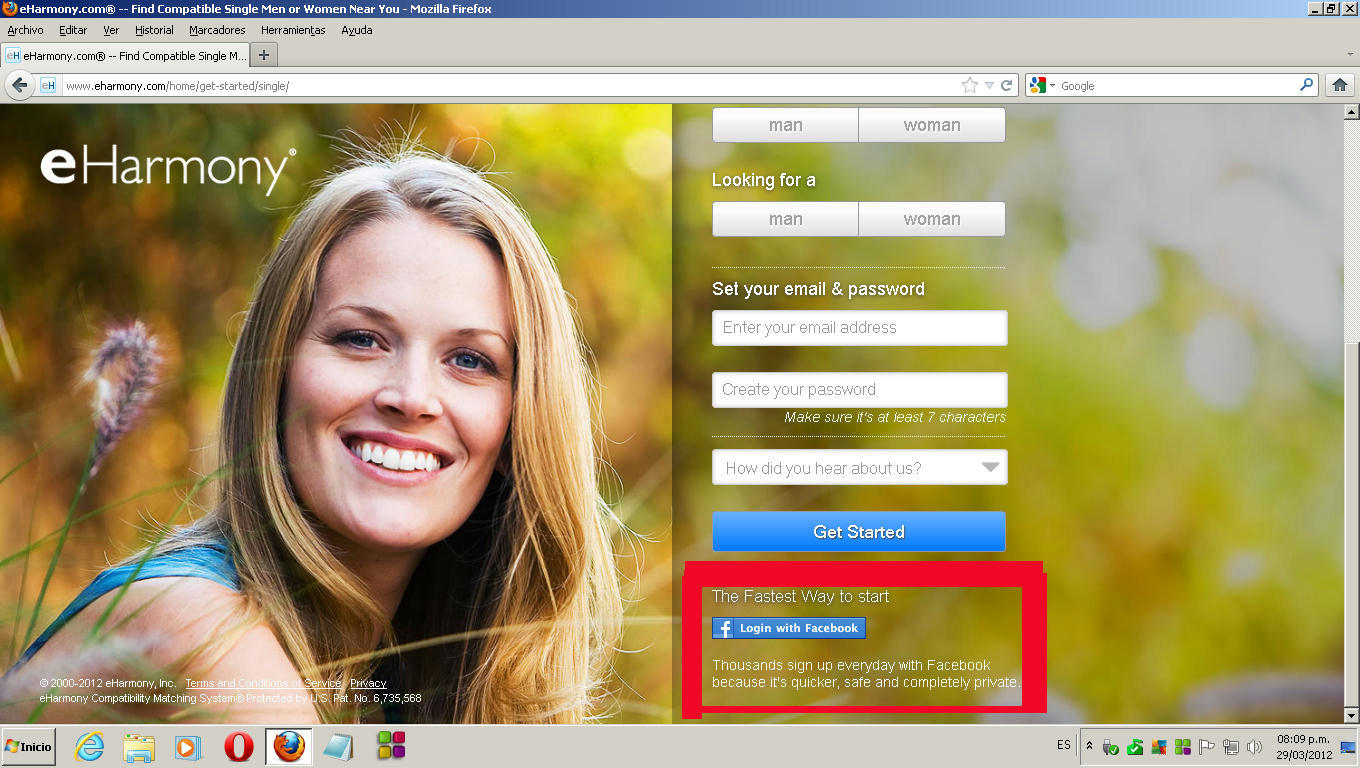1360x768 pixels.
Task: Select the eHarmony.com browser tab
Action: [125, 56]
